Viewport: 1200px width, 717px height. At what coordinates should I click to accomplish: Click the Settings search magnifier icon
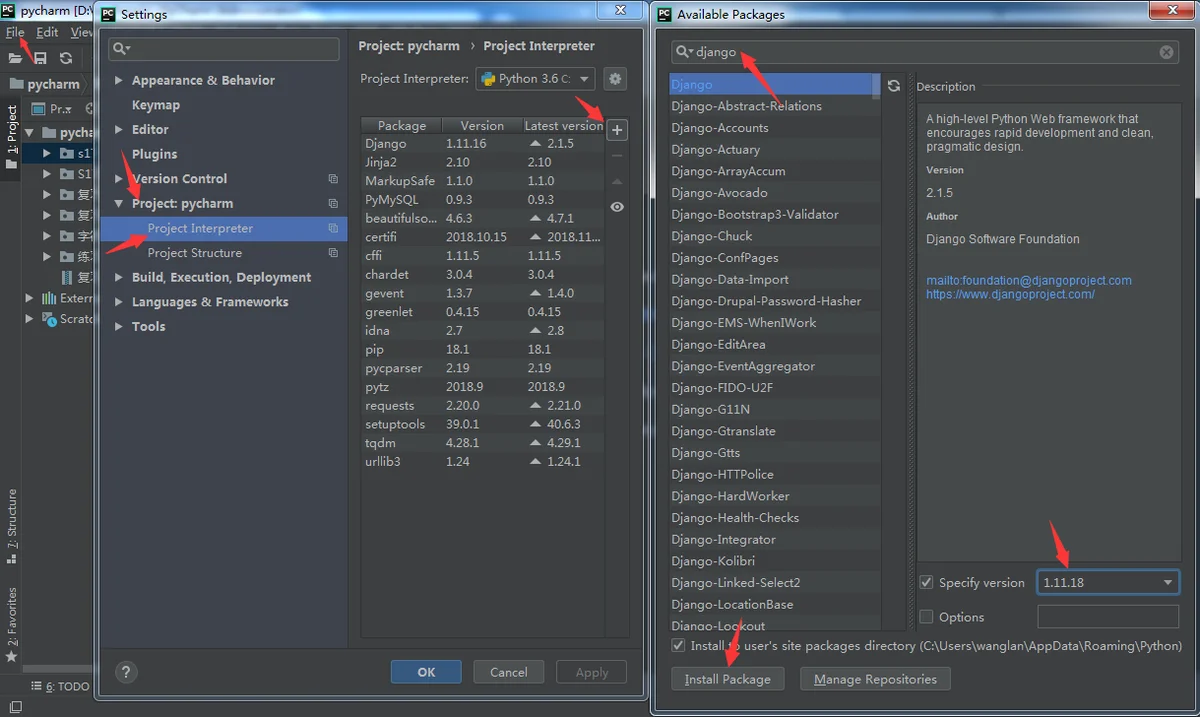(120, 49)
